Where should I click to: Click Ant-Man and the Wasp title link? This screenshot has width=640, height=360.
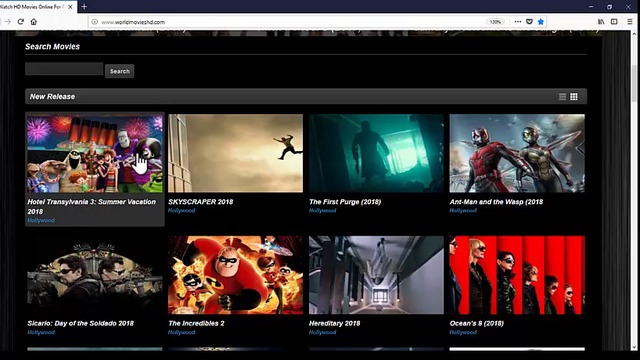coord(496,202)
